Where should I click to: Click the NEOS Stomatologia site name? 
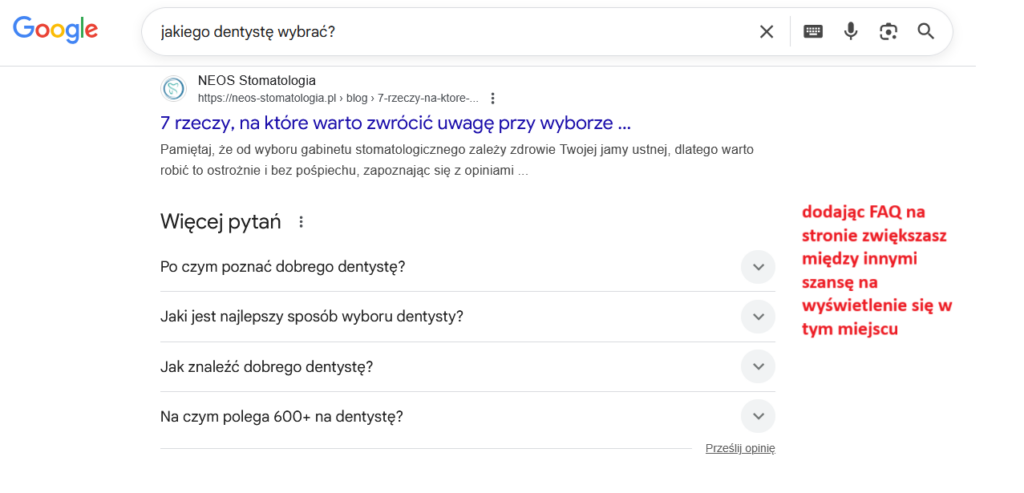(256, 80)
